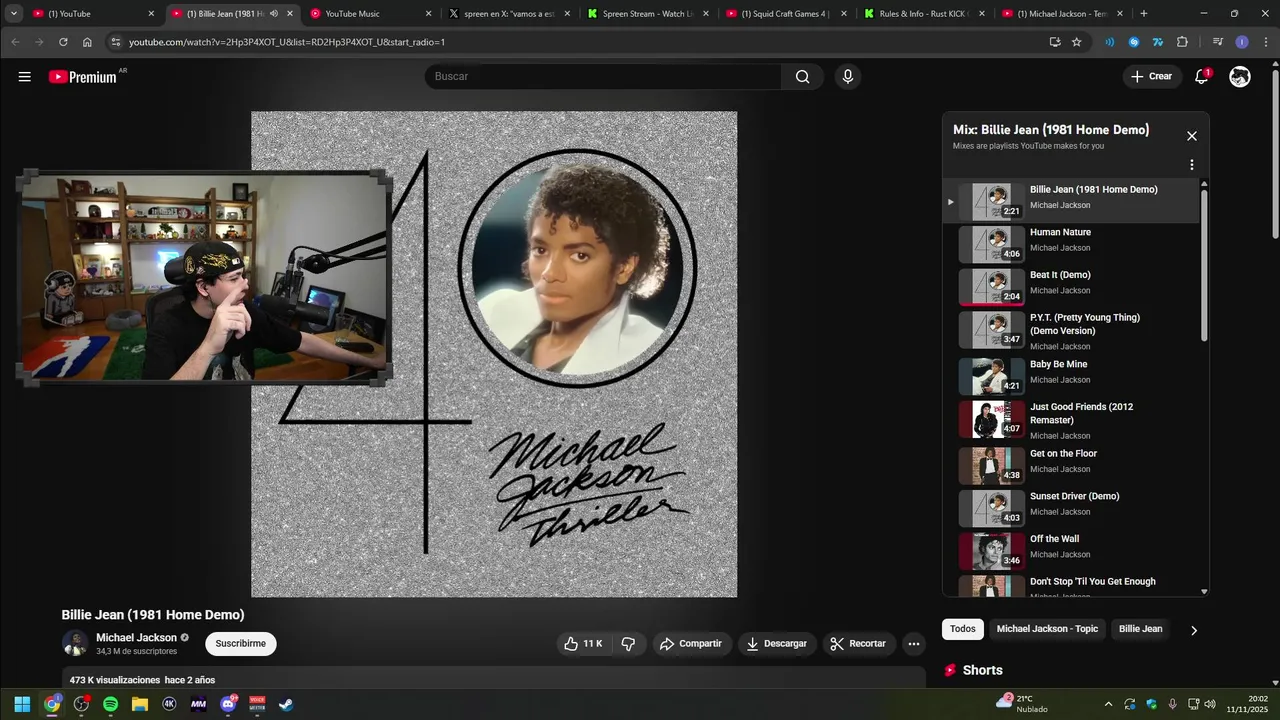Open more actions ellipsis below video
Screen dimensions: 1280x720
[913, 644]
